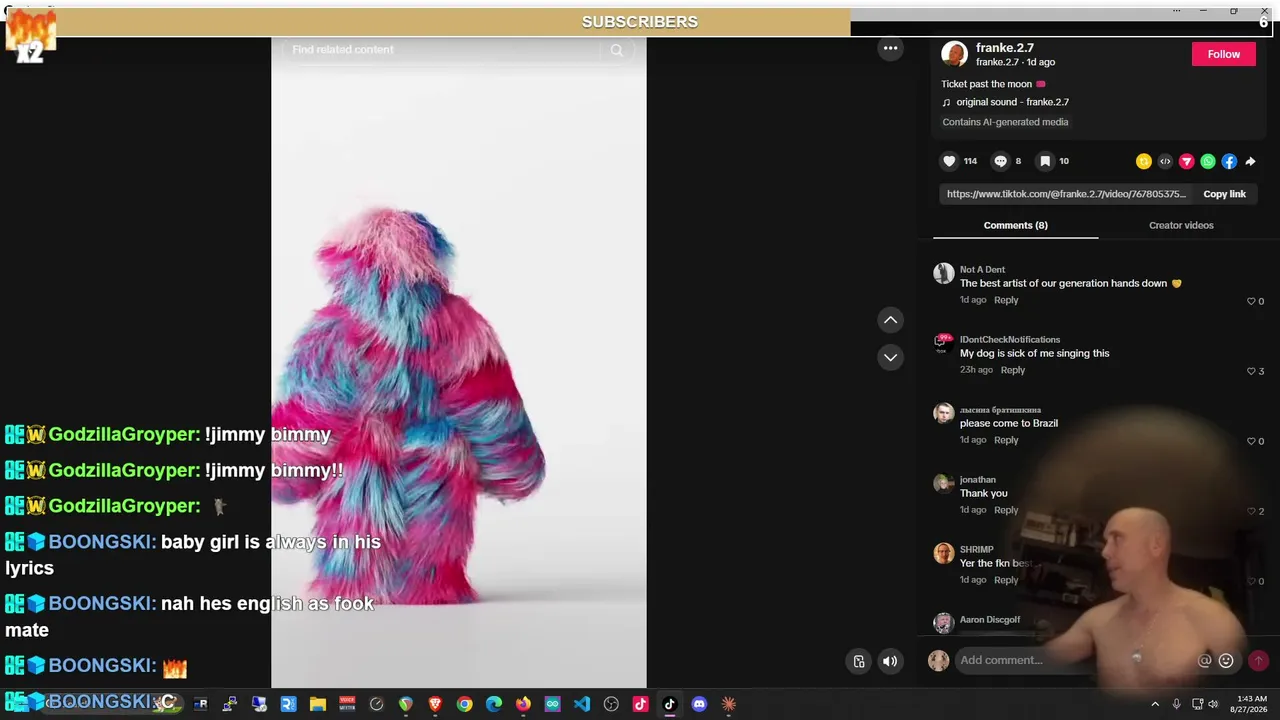Open Not A Dent's commenter avatar
This screenshot has height=720, width=1280.
coord(943,274)
